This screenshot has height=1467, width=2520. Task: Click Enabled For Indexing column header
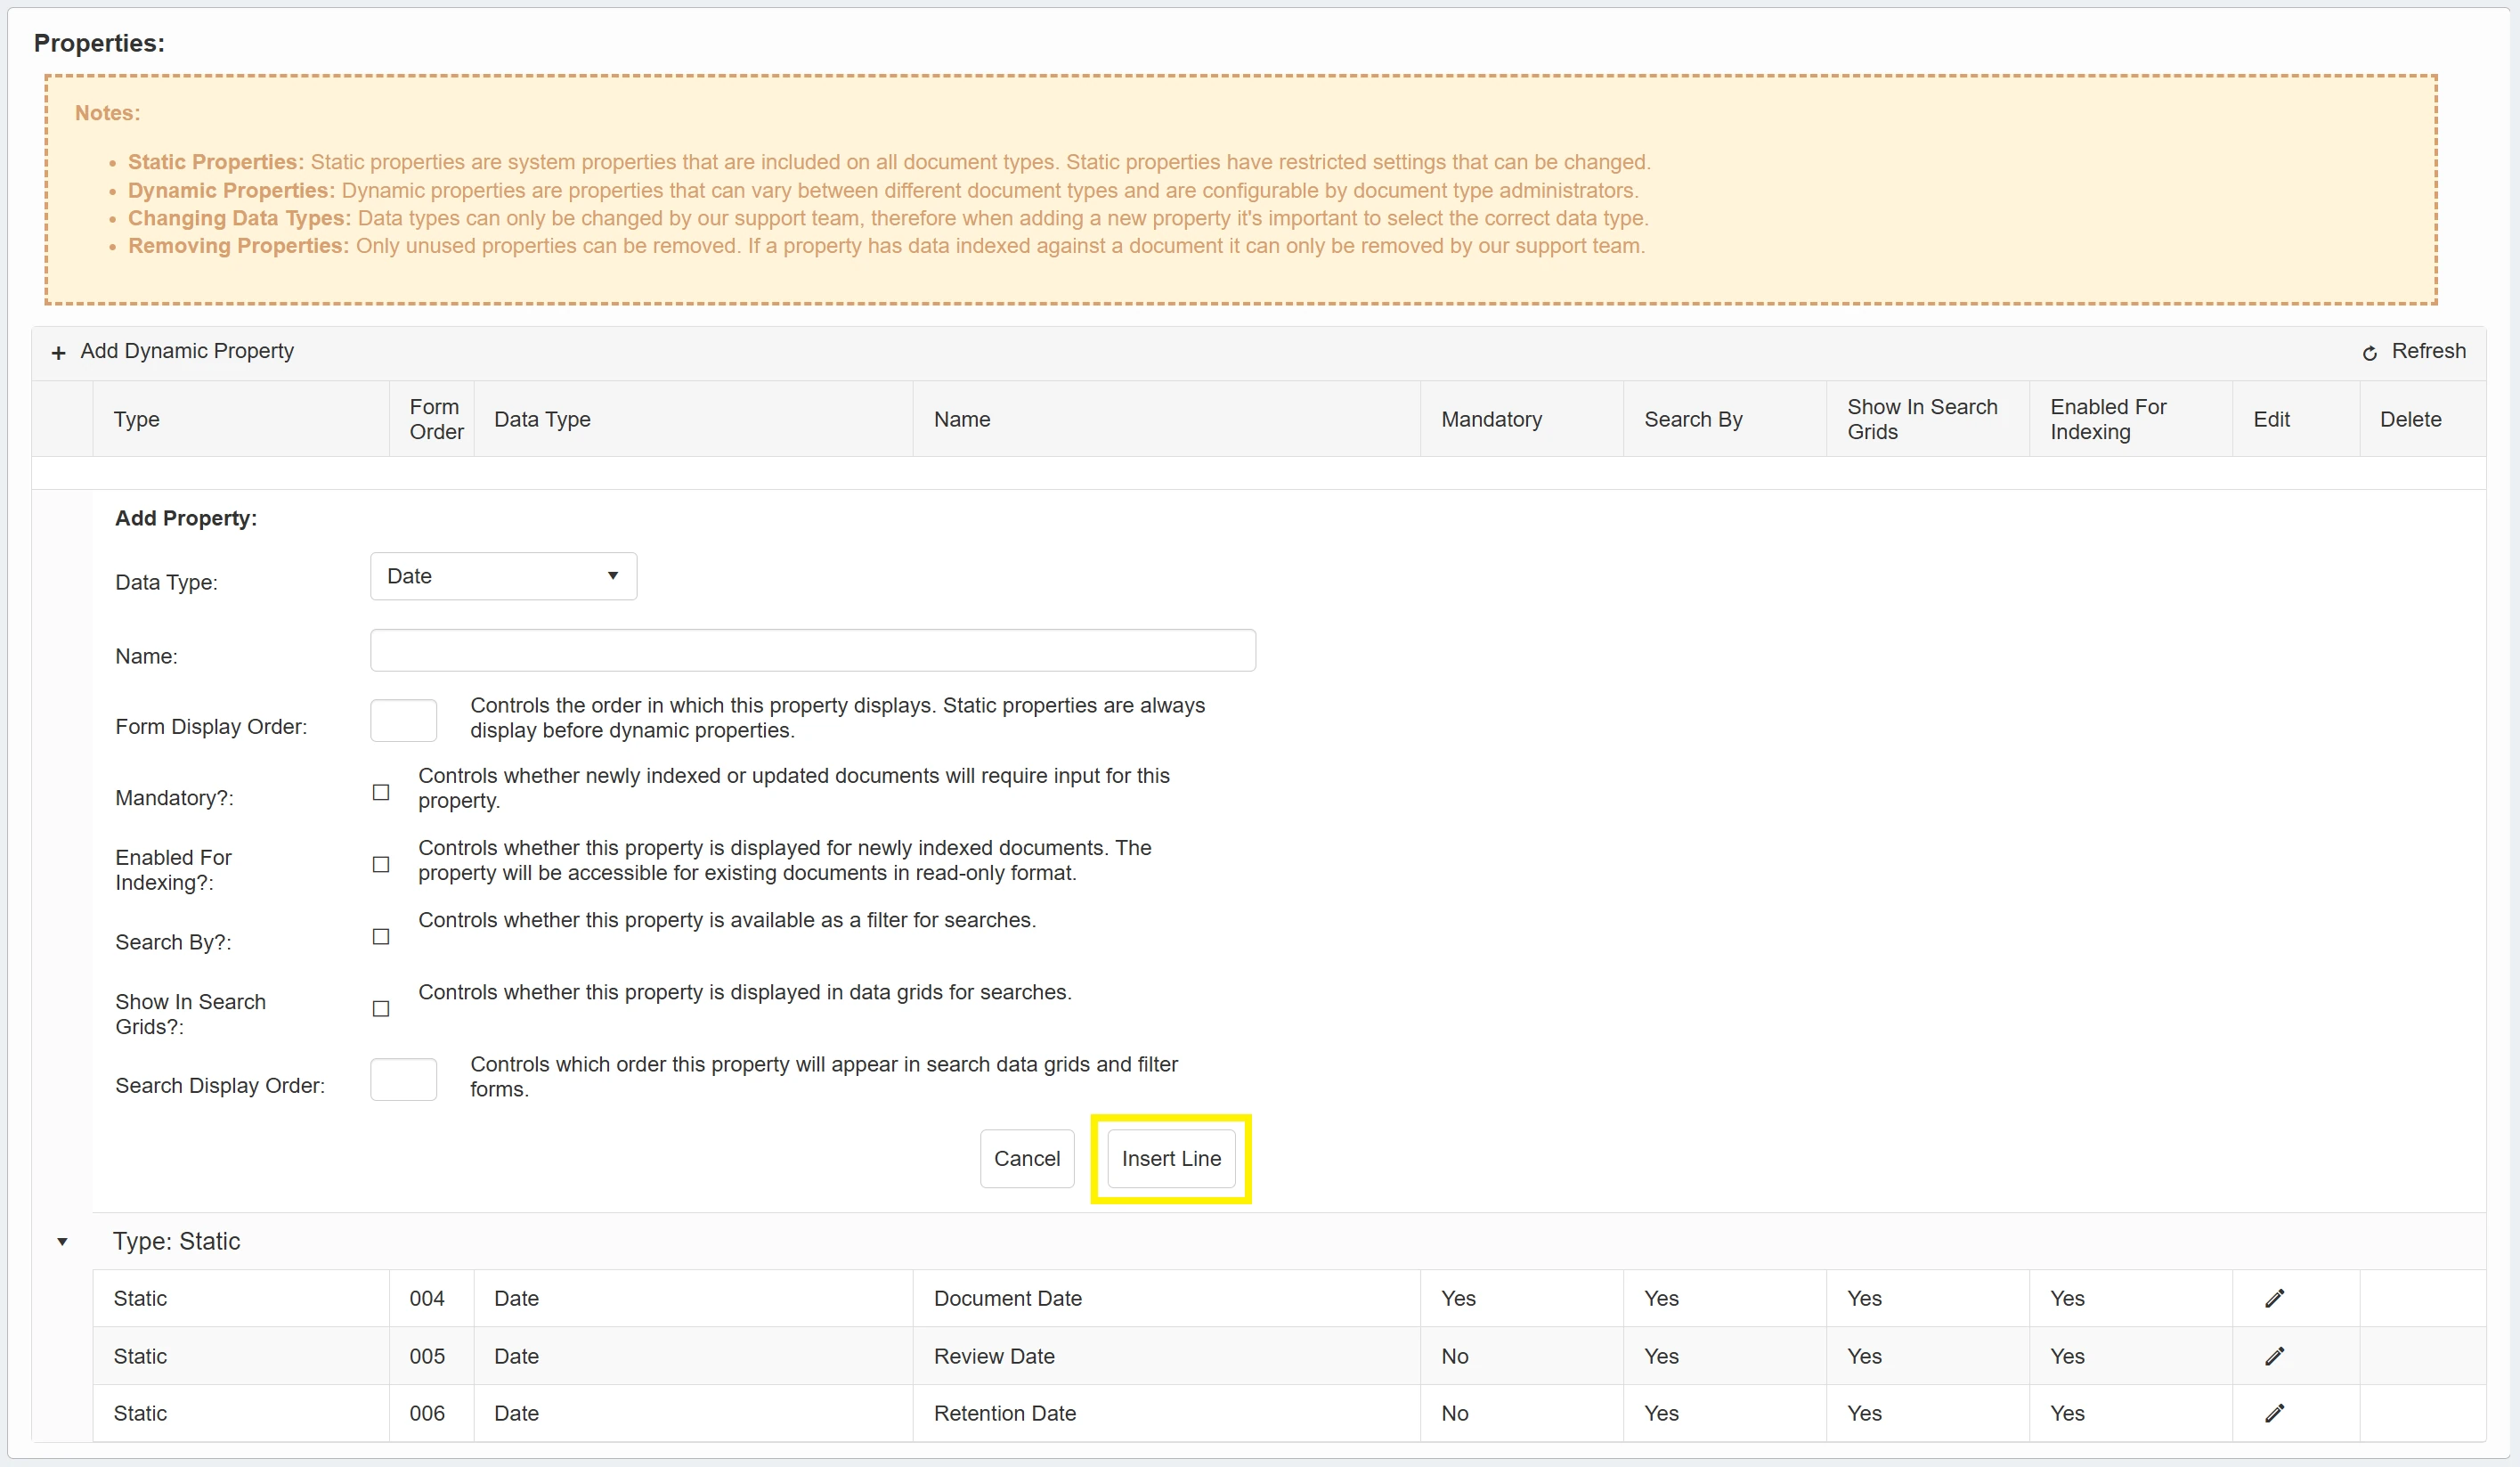click(2131, 419)
